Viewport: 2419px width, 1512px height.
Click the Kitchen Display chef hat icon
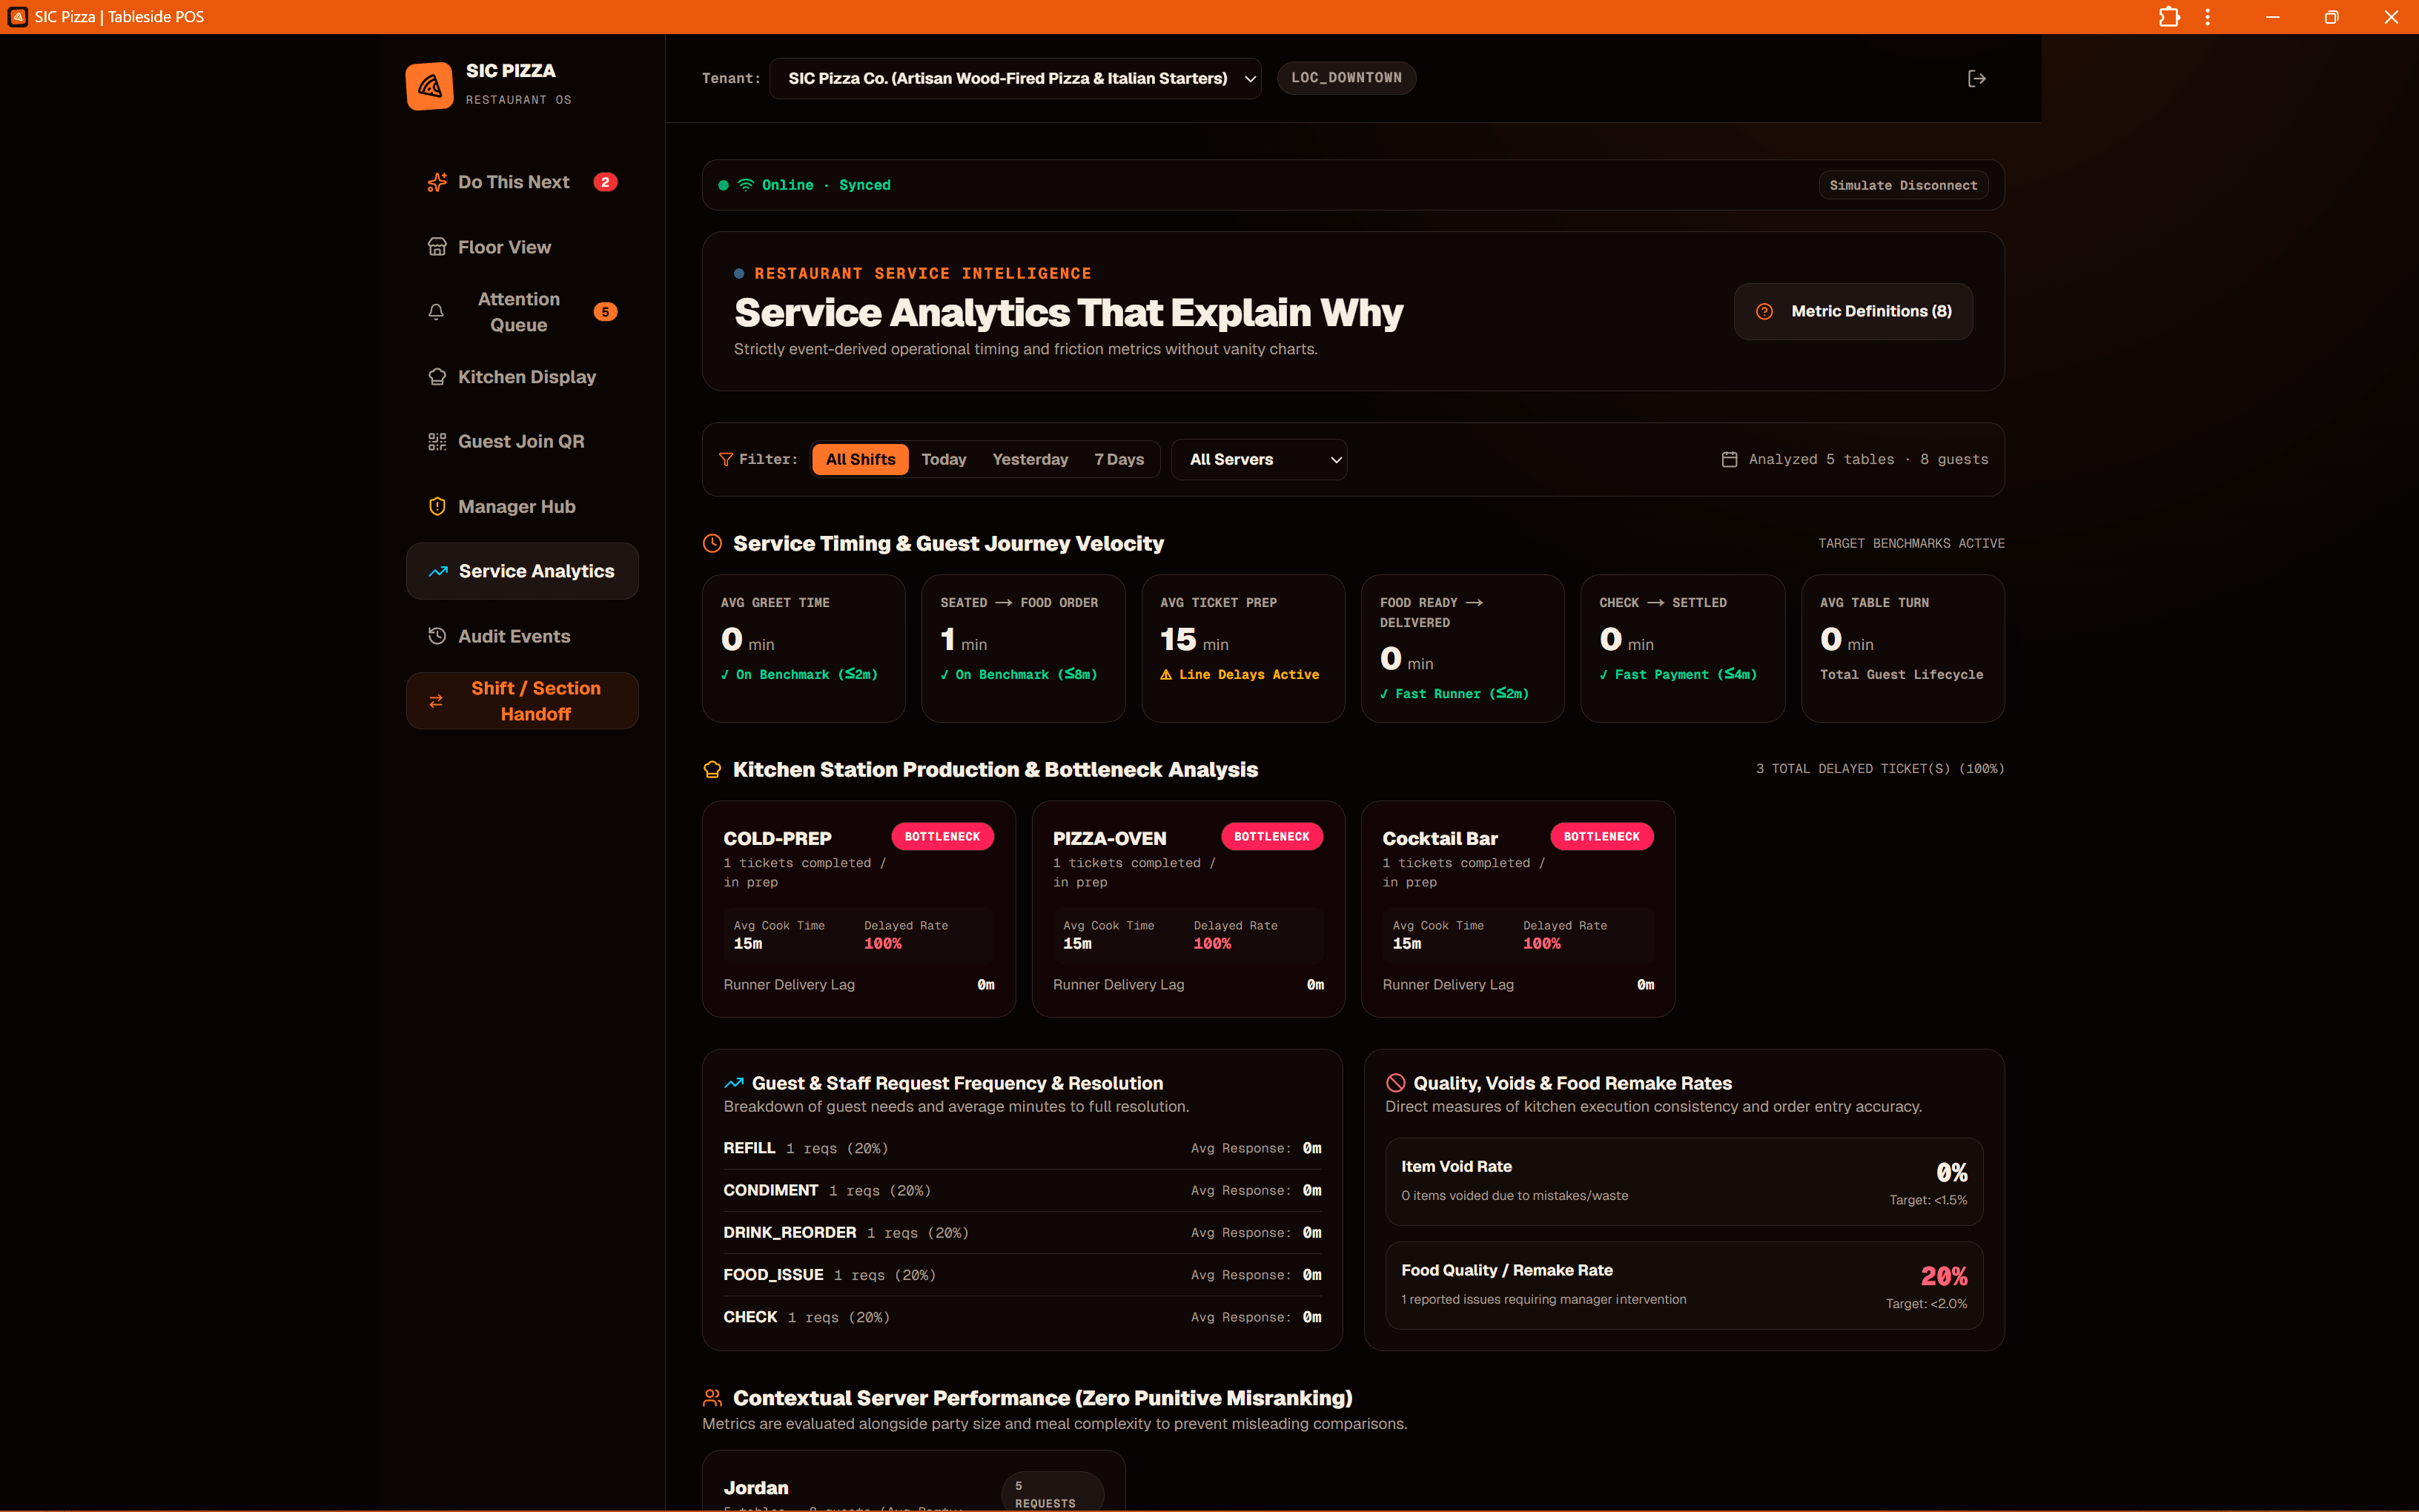437,377
